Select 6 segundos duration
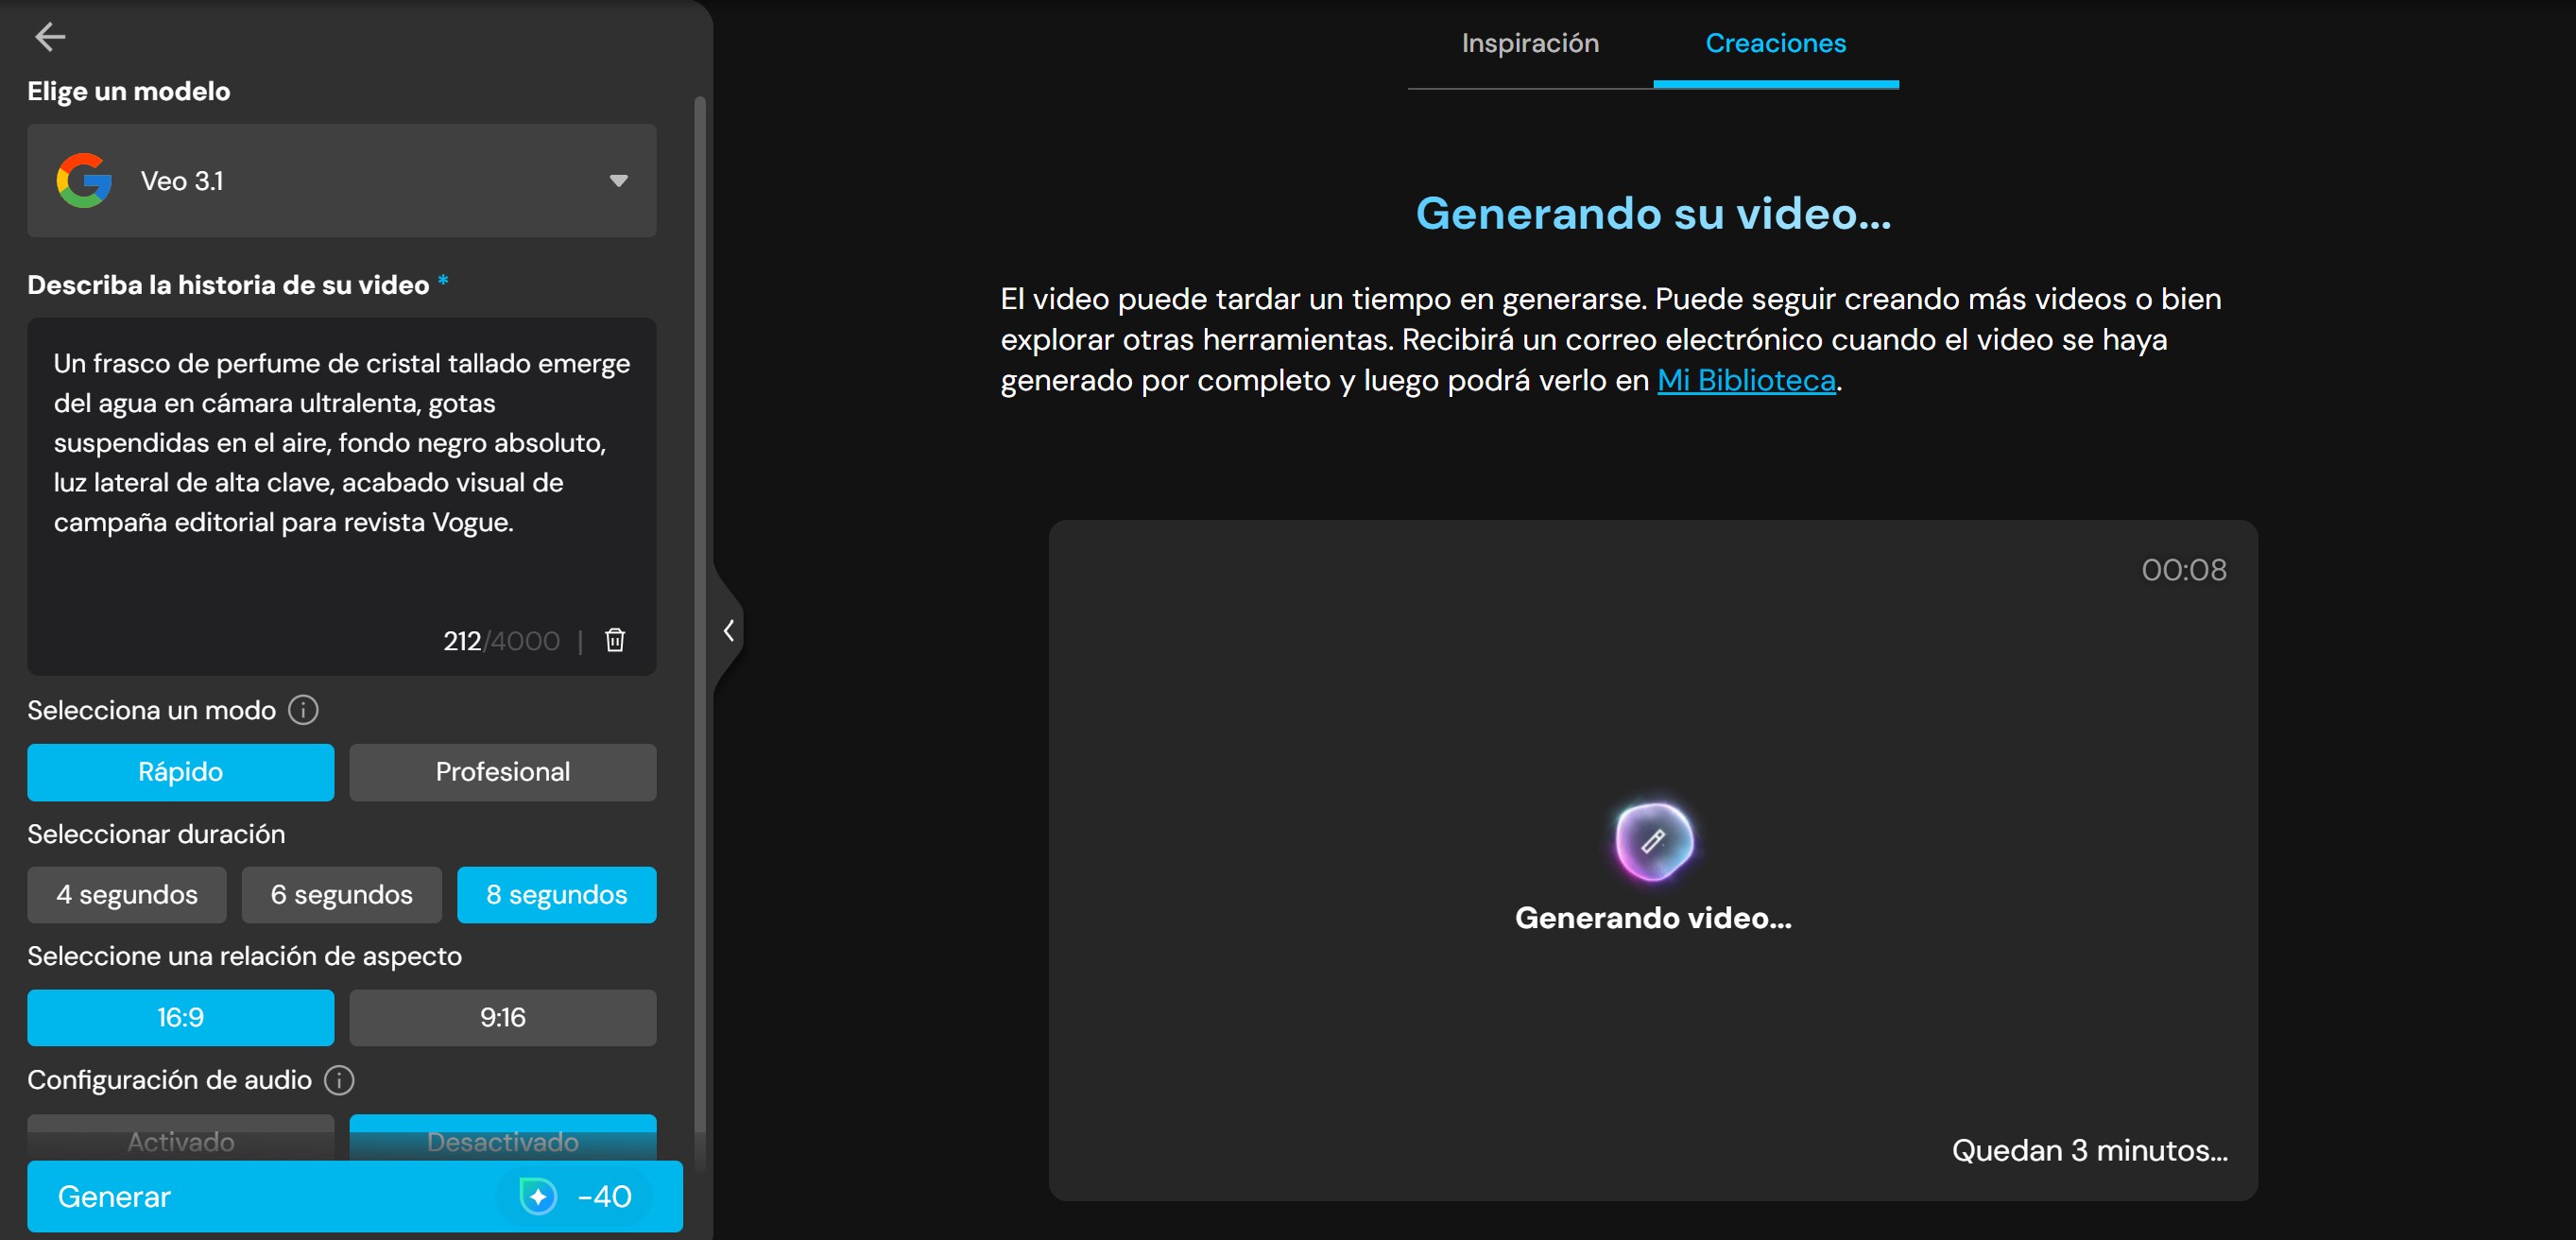 pos(341,894)
